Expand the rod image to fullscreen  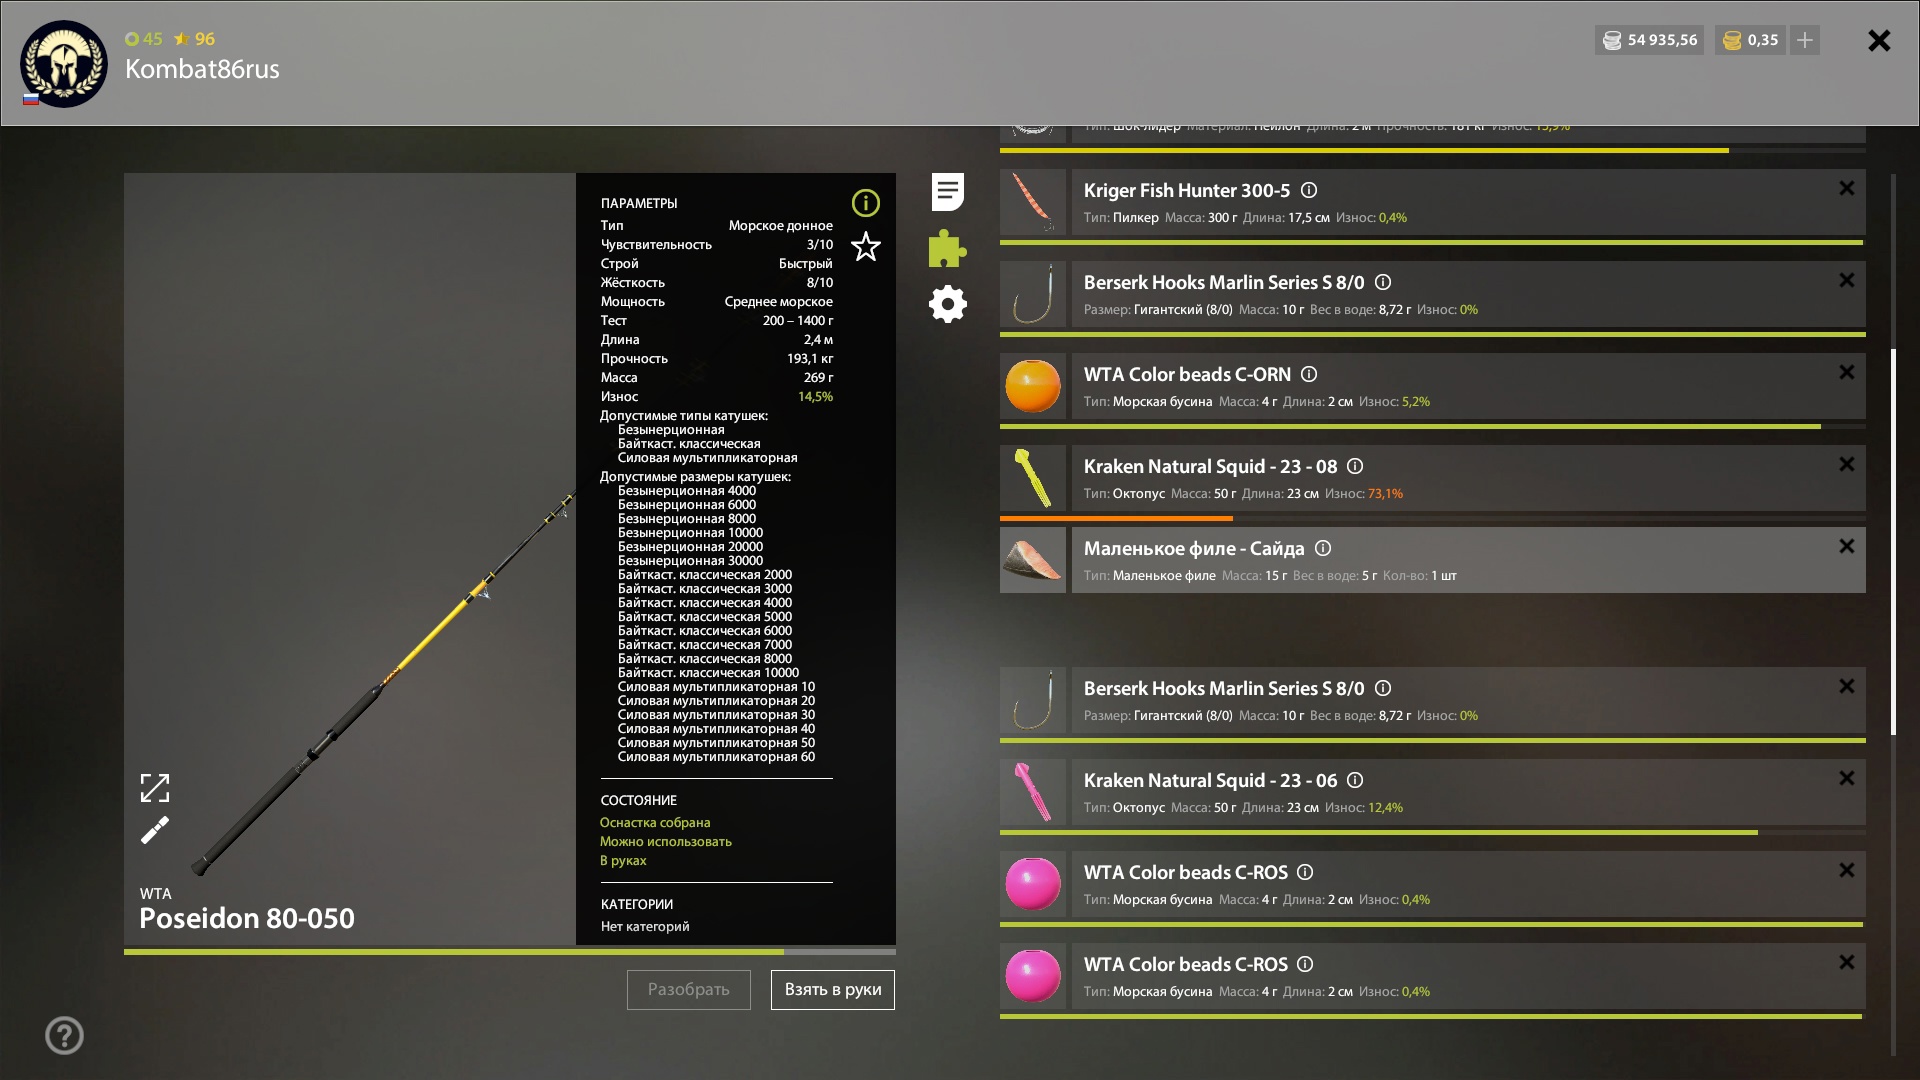pos(155,788)
